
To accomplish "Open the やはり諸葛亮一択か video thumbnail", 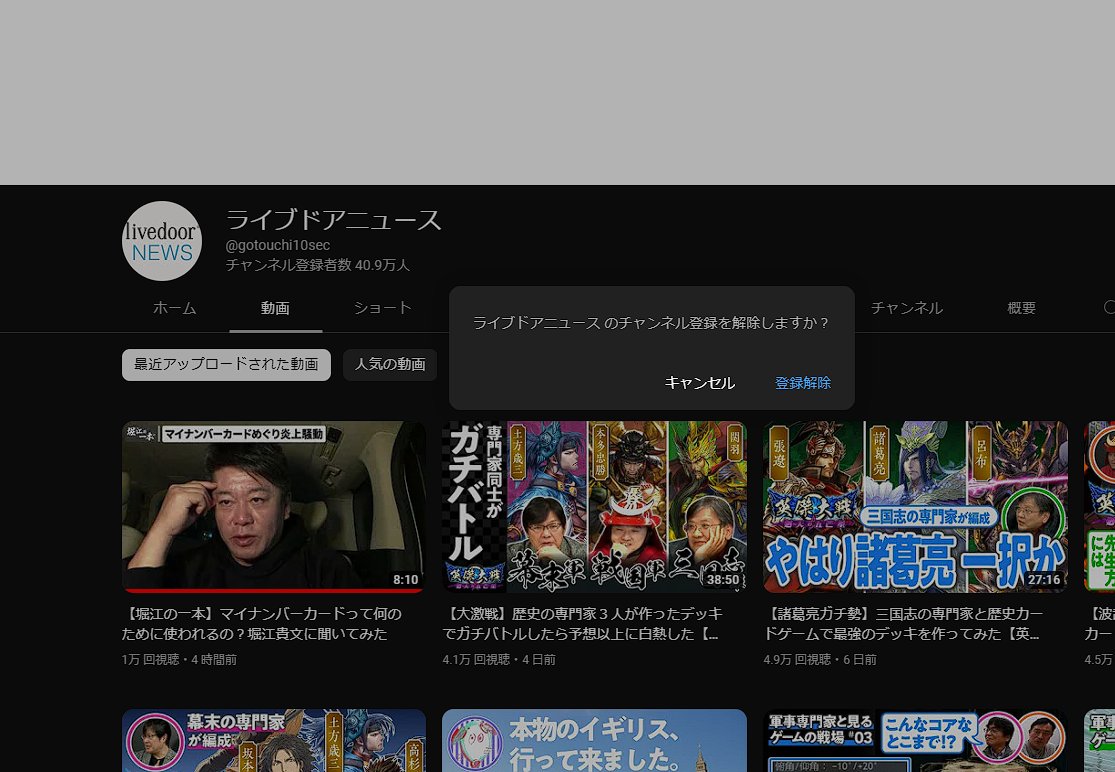I will point(915,507).
